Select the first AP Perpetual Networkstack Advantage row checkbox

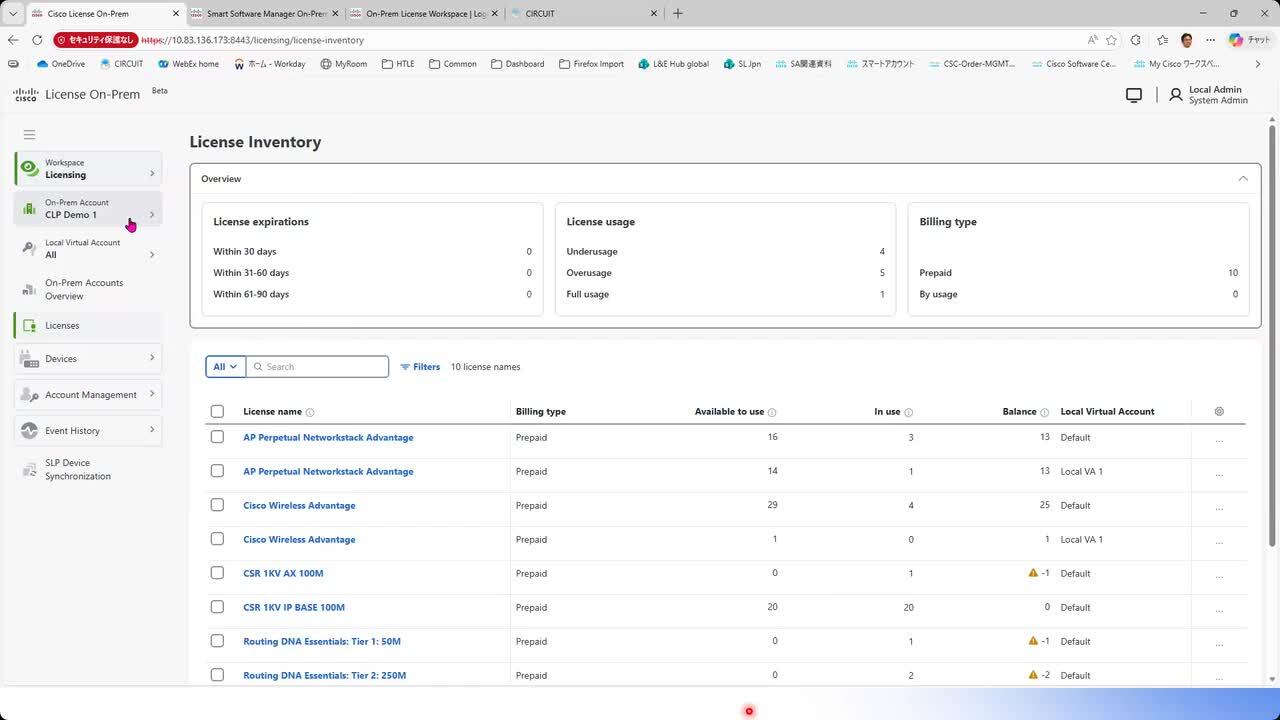click(217, 437)
